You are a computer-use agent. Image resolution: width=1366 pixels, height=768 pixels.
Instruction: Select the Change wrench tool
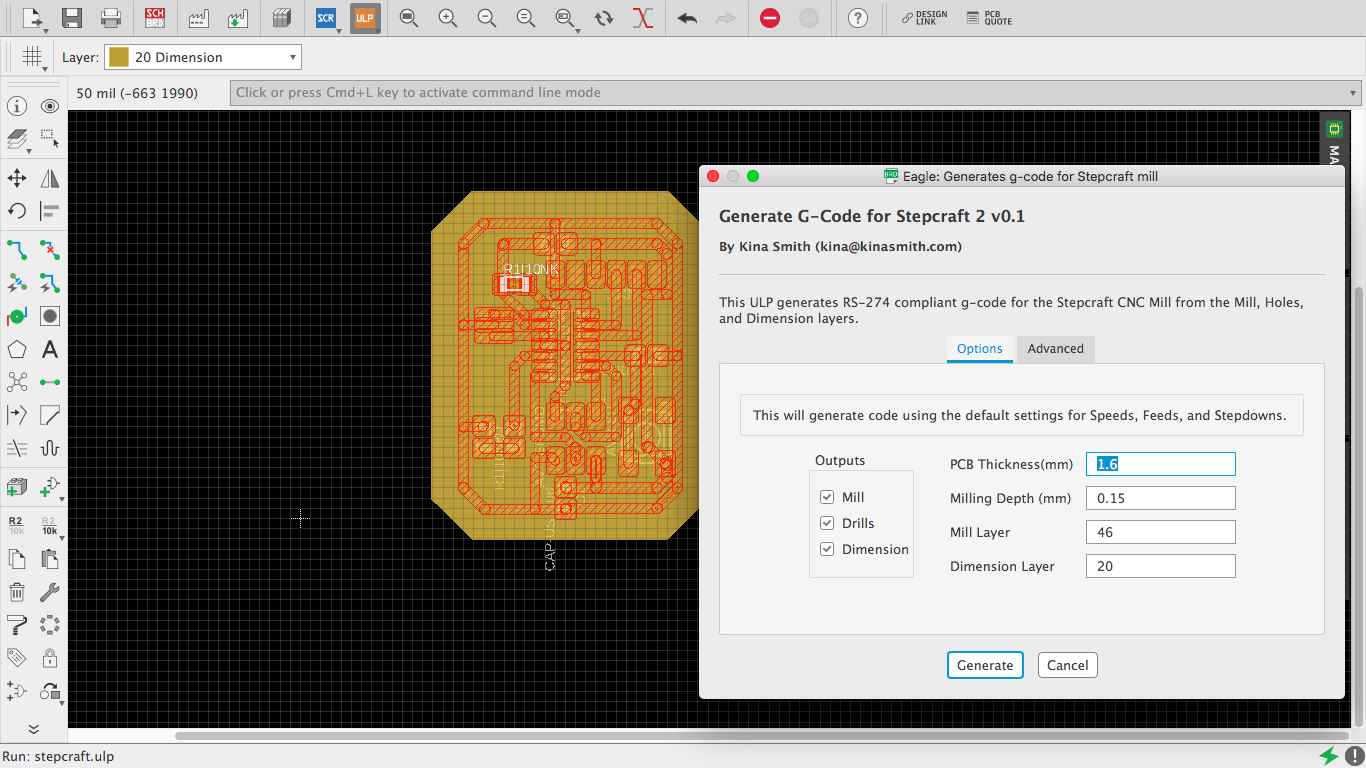(x=50, y=592)
